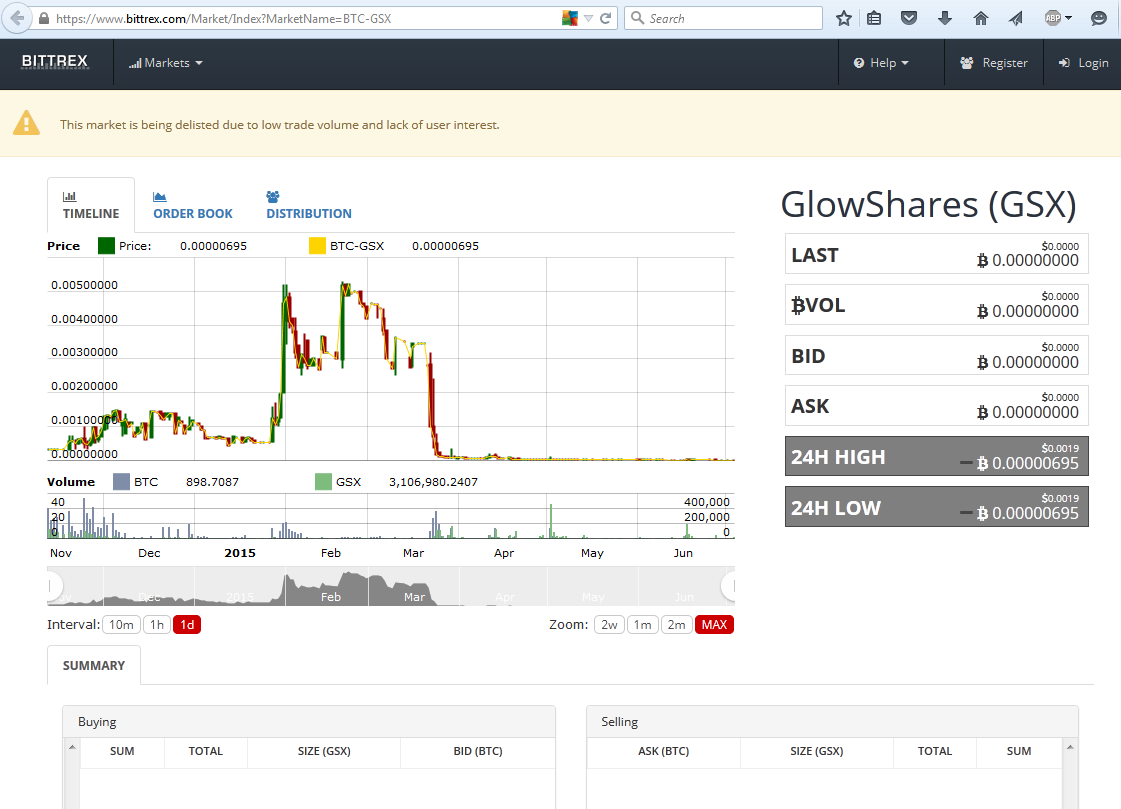Image resolution: width=1121 pixels, height=809 pixels.
Task: Set chart interval to 1d
Action: (187, 625)
